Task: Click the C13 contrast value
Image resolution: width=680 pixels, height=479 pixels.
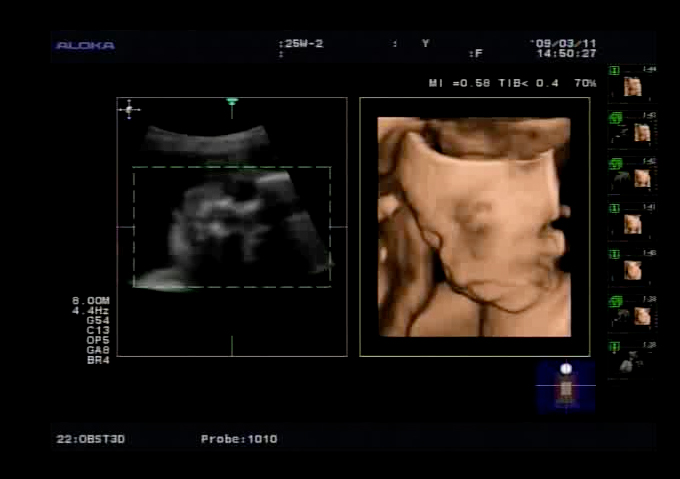Action: pyautogui.click(x=98, y=330)
